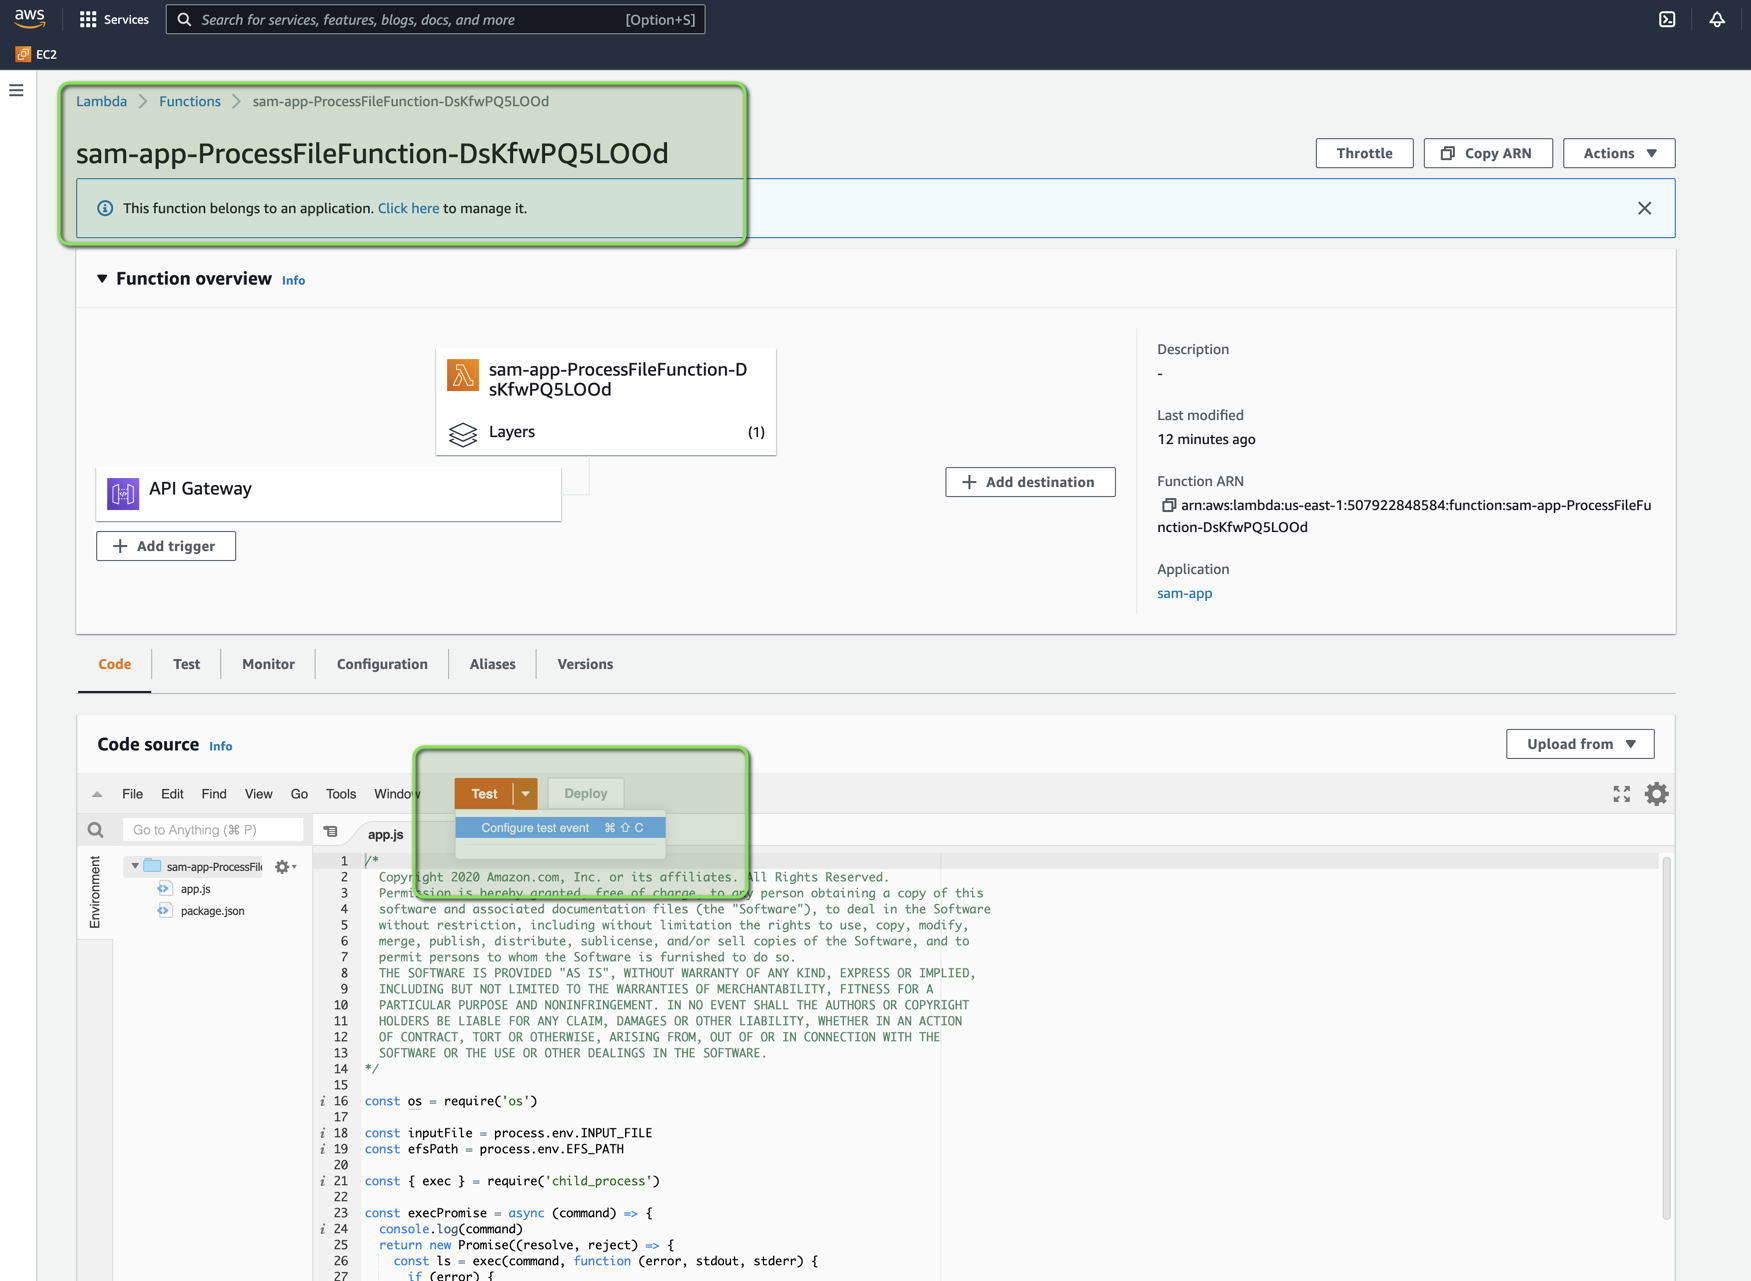Select Configure test event
Viewport: 1751px width, 1281px height.
point(560,828)
